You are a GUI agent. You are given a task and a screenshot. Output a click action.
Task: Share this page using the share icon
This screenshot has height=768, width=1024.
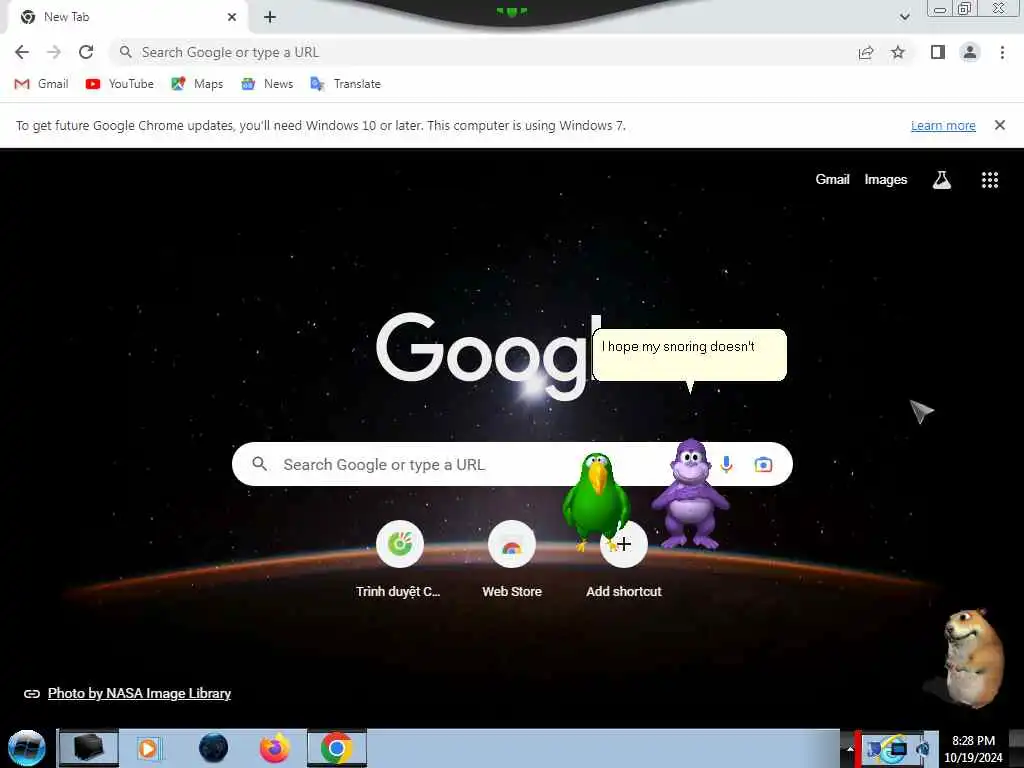[866, 52]
